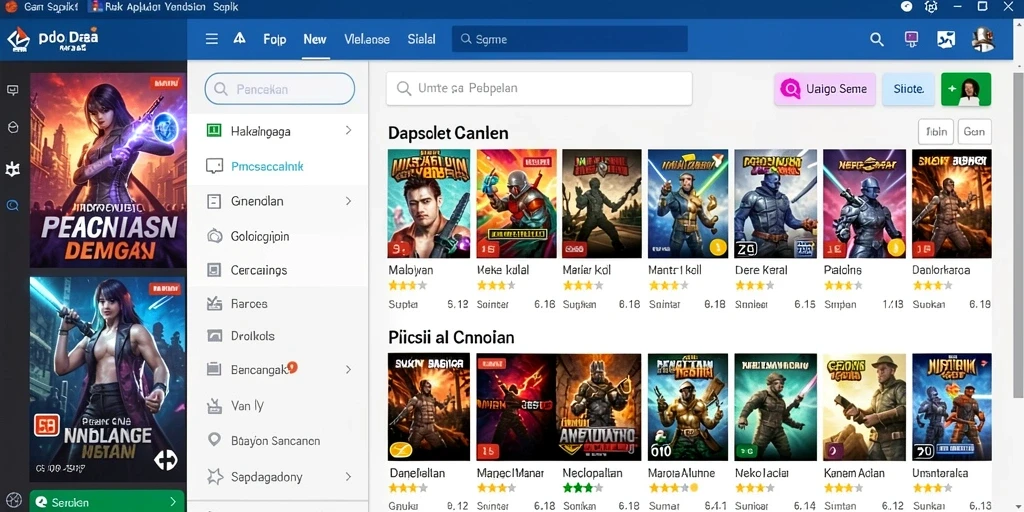This screenshot has height=512, width=1024.
Task: Open the NNDLANGE promo banner
Action: coord(108,379)
